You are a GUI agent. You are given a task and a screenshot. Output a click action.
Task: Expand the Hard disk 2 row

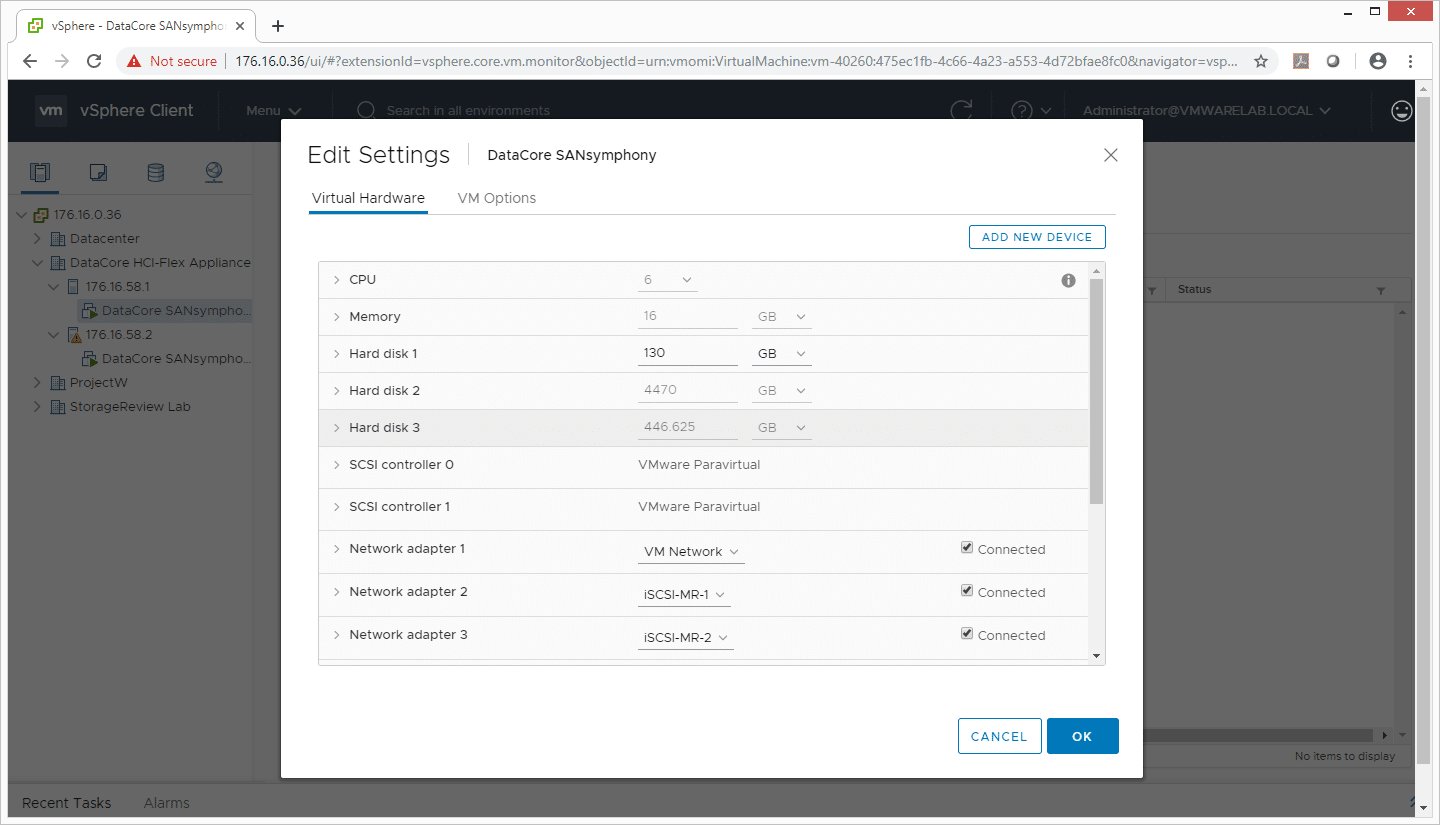tap(336, 391)
